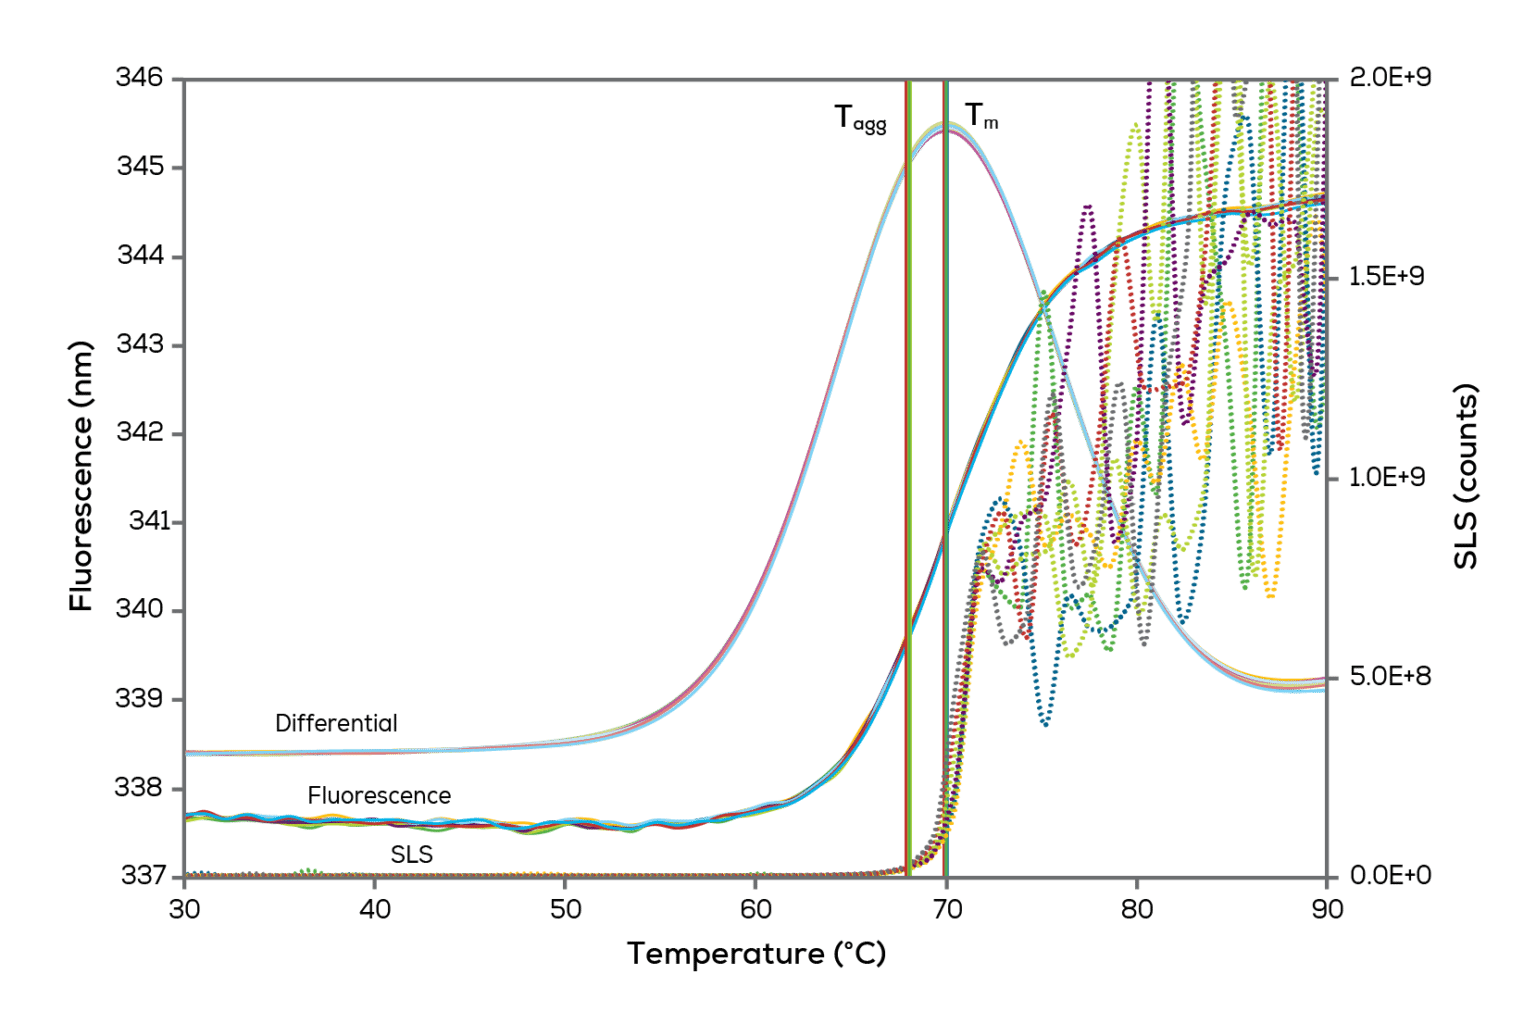Select the "90" temperature tick label
Viewport: 1536px width, 1024px height.
pos(1327,909)
